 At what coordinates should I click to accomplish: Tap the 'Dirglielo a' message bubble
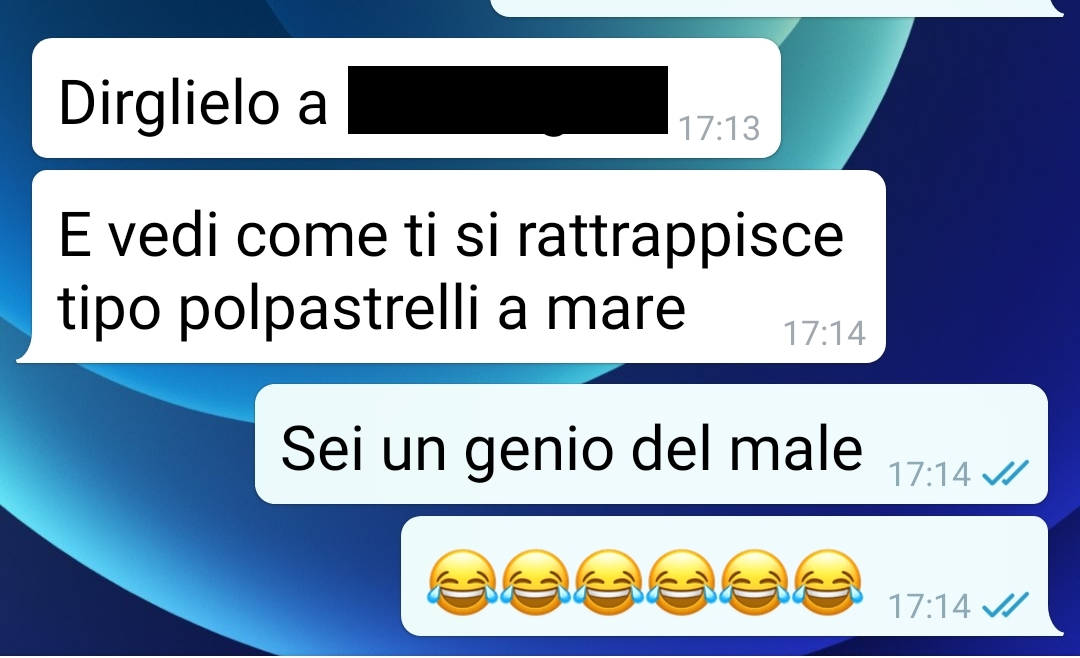[x=406, y=98]
